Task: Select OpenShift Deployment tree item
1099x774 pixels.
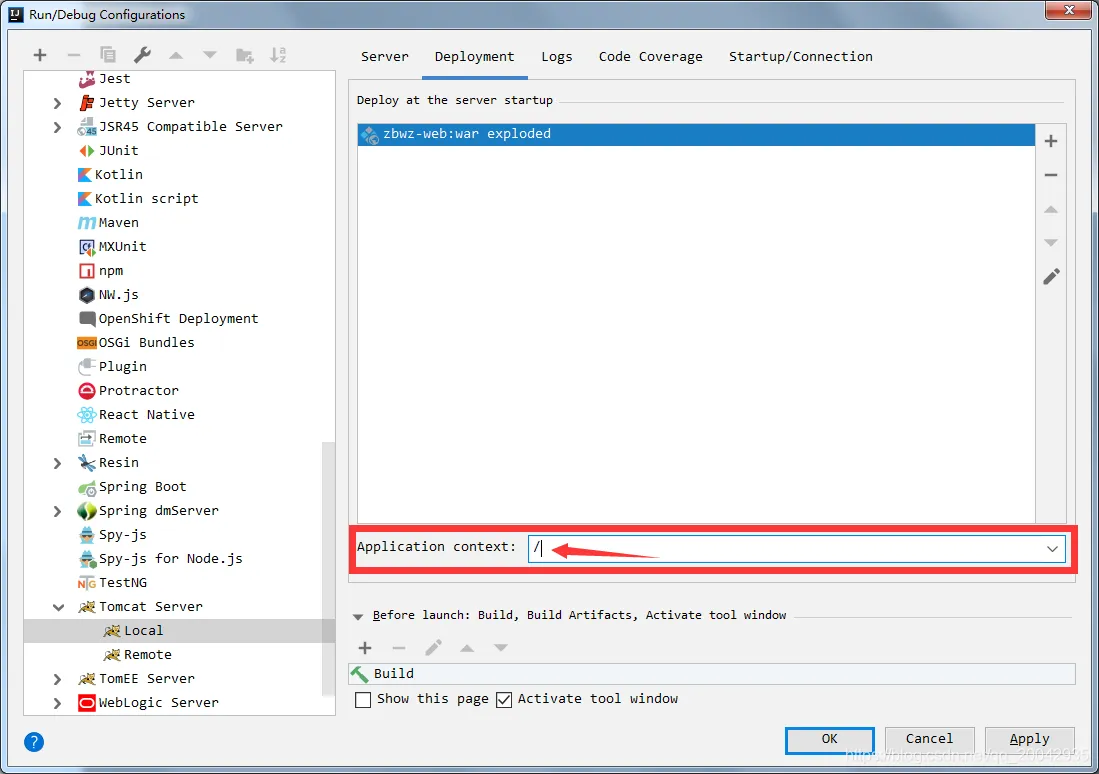Action: [x=178, y=319]
